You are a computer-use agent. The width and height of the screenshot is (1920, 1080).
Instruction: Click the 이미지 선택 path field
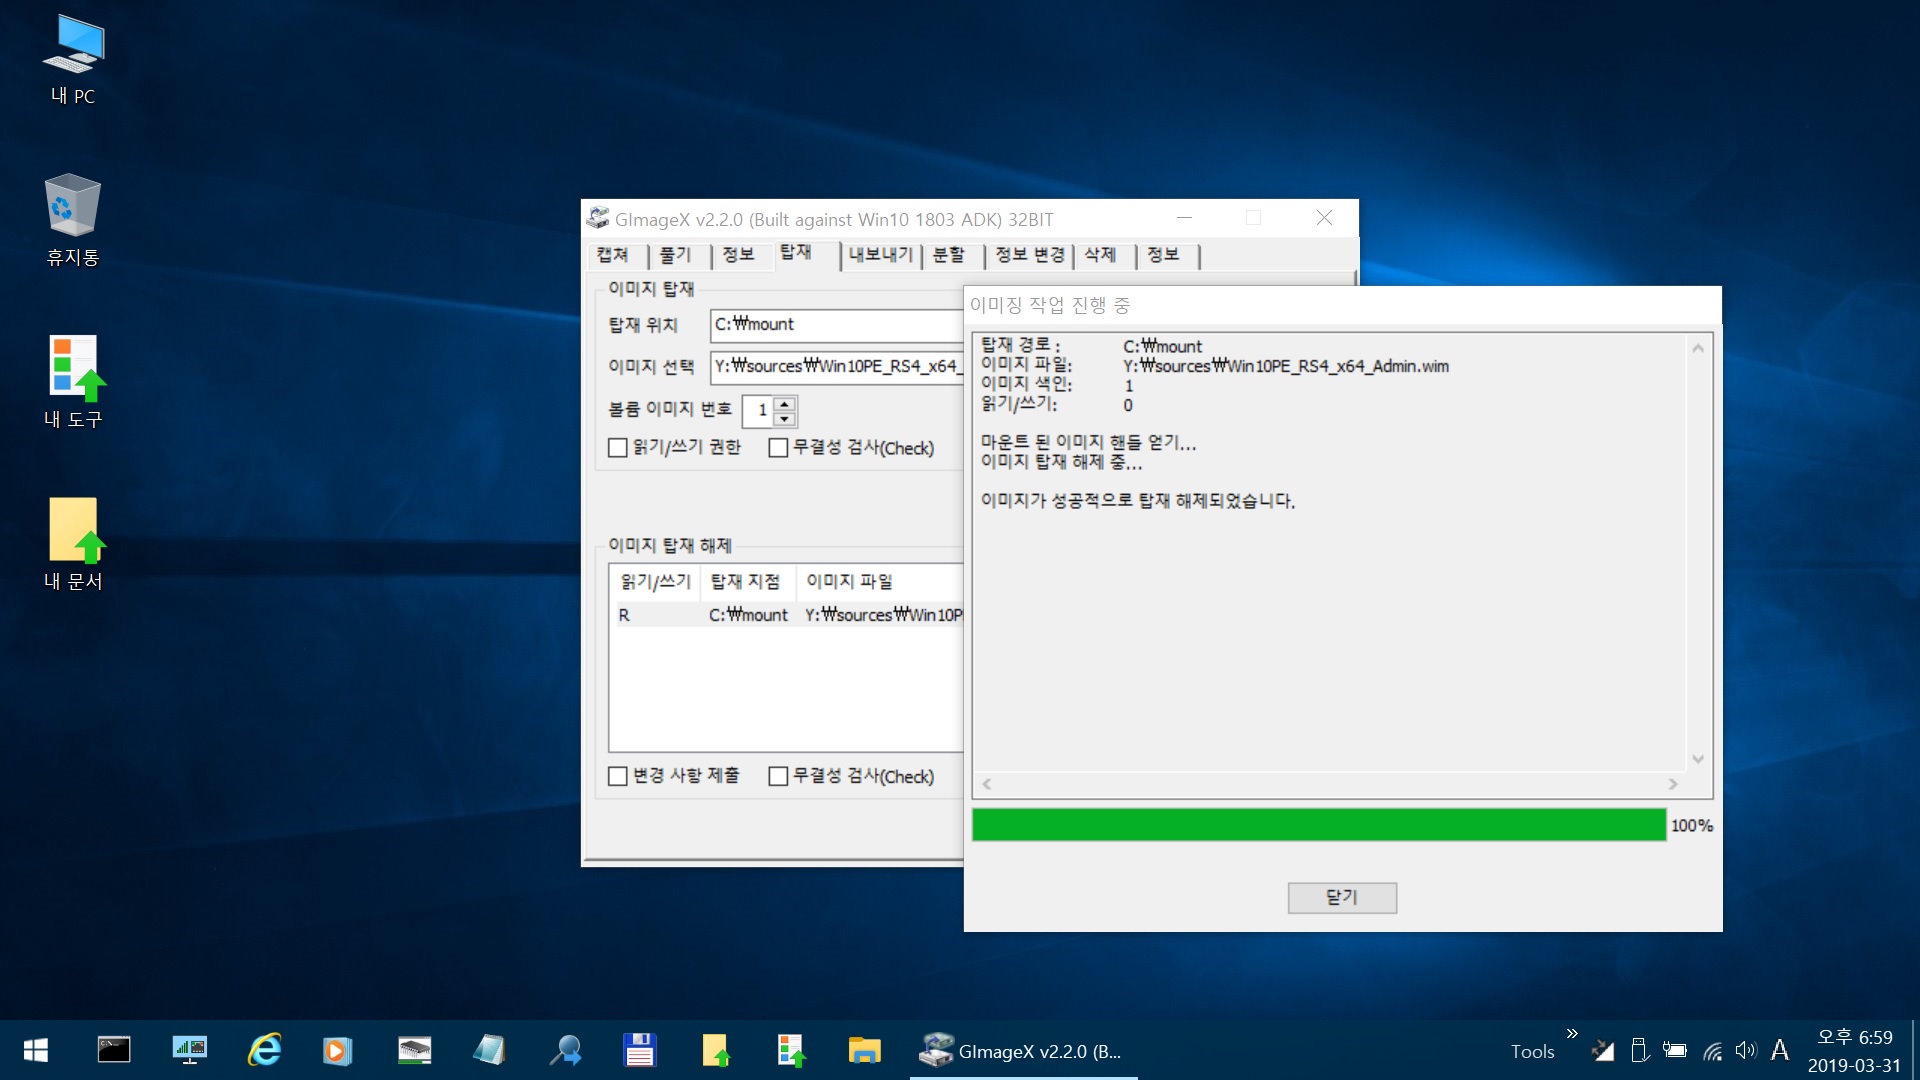coord(837,366)
